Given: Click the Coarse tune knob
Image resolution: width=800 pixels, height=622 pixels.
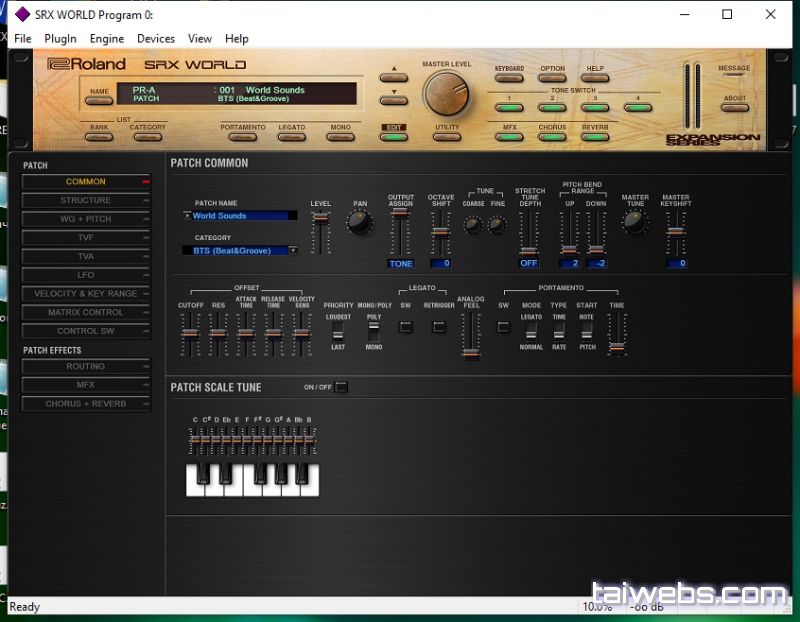Looking at the screenshot, I should [x=473, y=225].
